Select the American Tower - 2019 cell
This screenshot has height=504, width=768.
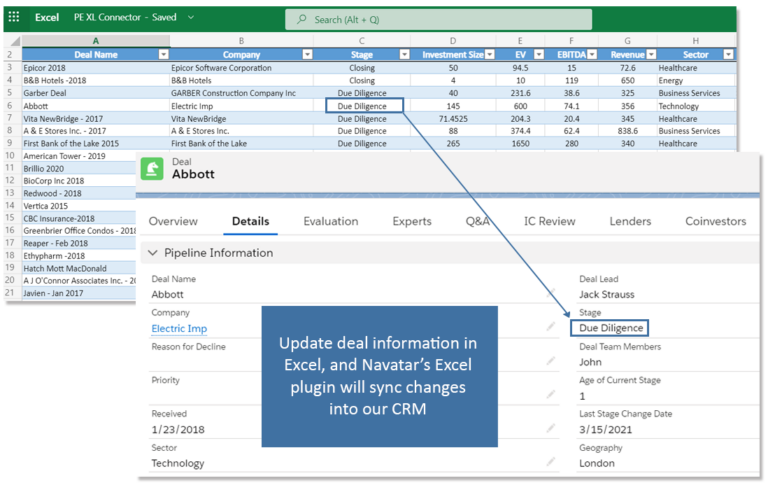pos(78,156)
